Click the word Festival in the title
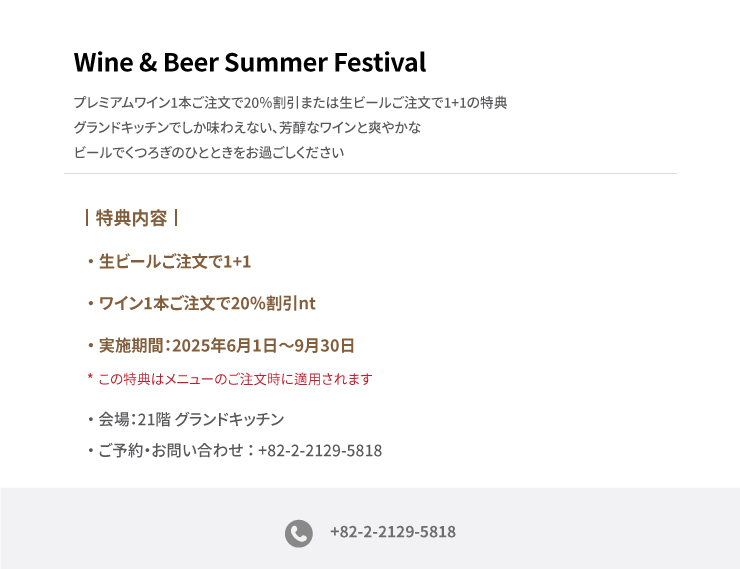740x569 pixels. coord(380,62)
